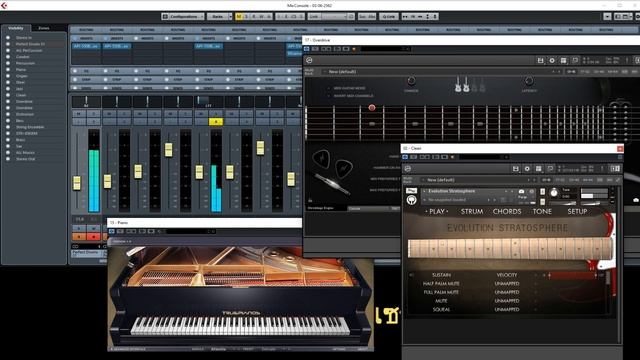Click the yellow highlighted channel button in MixConsole
Viewport: 640px width, 360px height.
pos(216,122)
